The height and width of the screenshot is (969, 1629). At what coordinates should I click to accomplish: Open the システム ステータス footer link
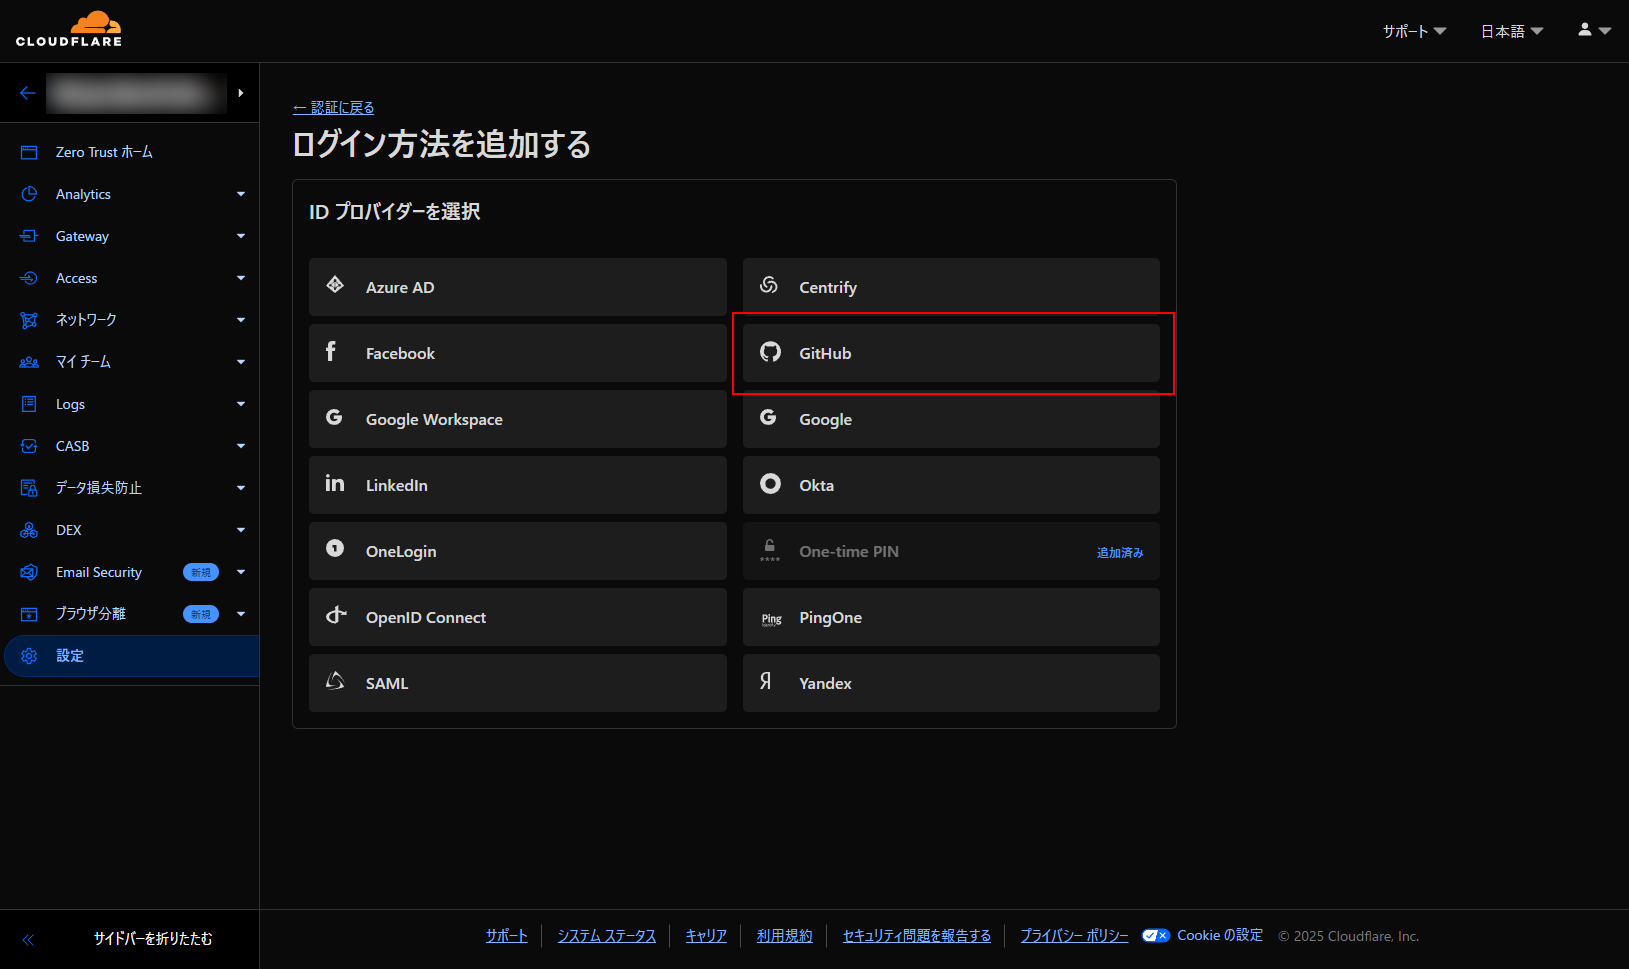click(606, 936)
